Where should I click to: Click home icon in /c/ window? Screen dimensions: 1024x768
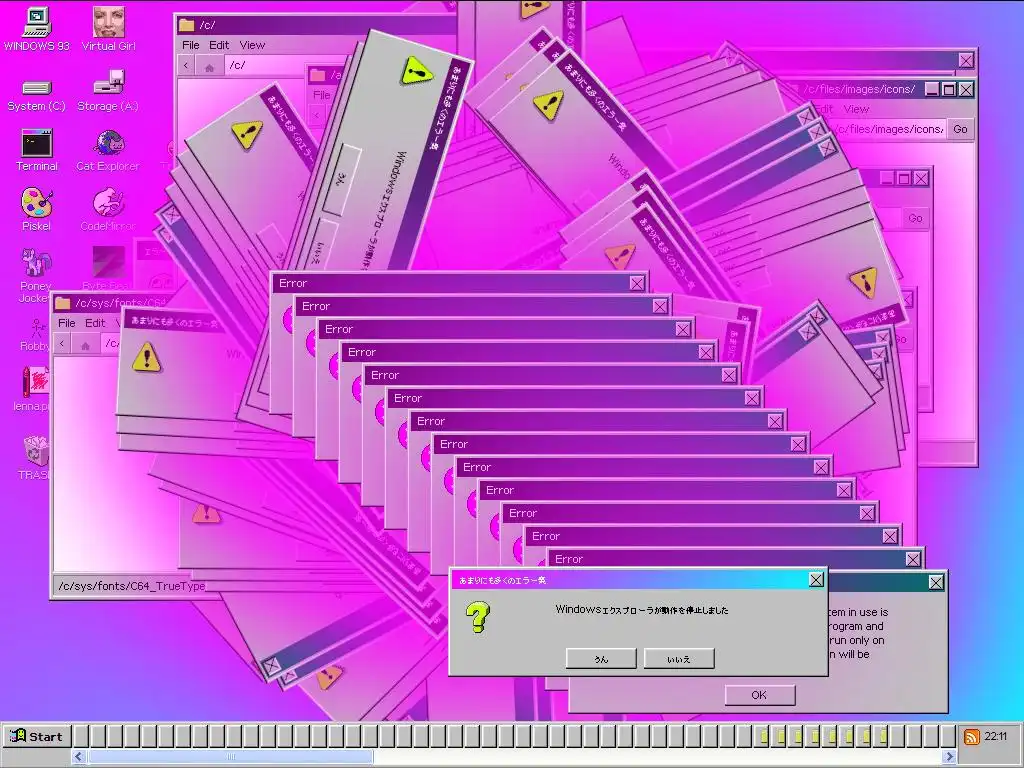pyautogui.click(x=210, y=65)
